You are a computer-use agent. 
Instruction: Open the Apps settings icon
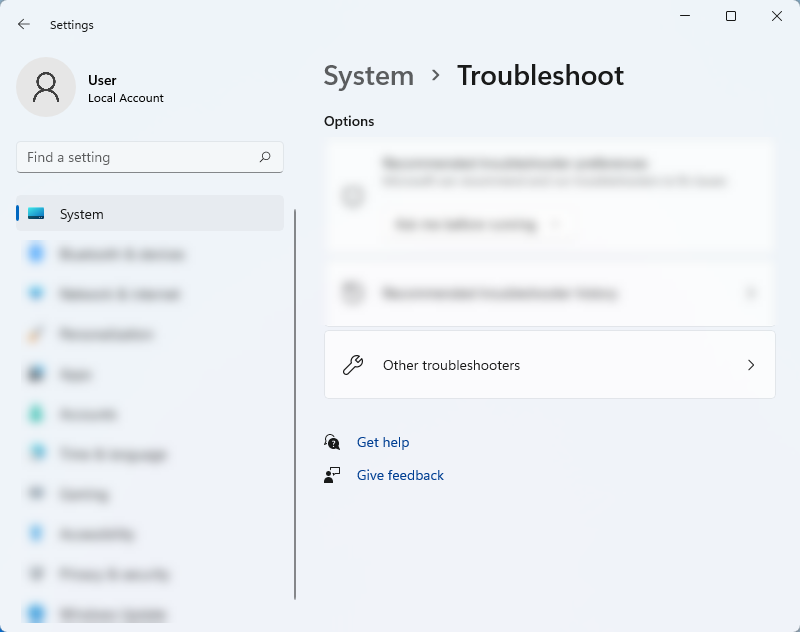click(x=37, y=374)
